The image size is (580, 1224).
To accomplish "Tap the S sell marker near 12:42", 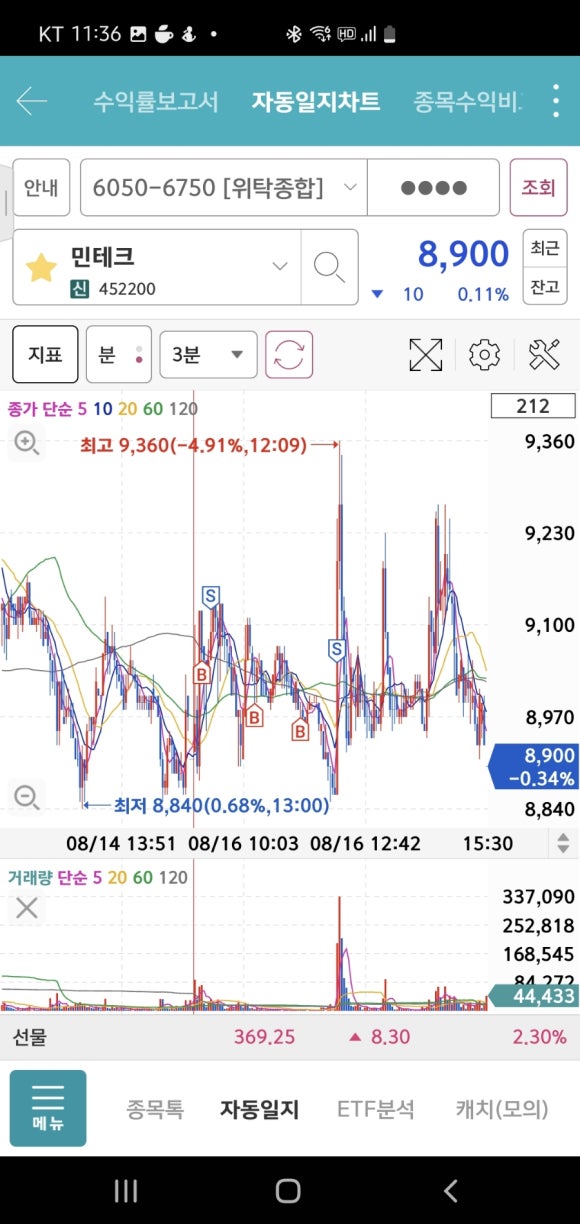I will [336, 649].
